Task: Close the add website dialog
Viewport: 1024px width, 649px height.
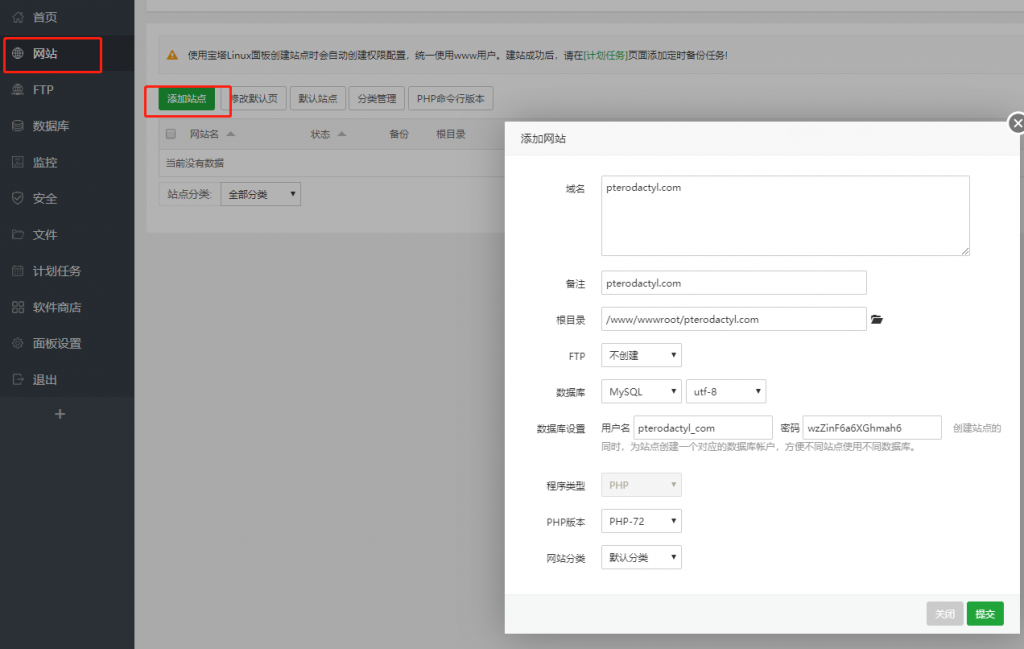Action: pyautogui.click(x=1017, y=123)
